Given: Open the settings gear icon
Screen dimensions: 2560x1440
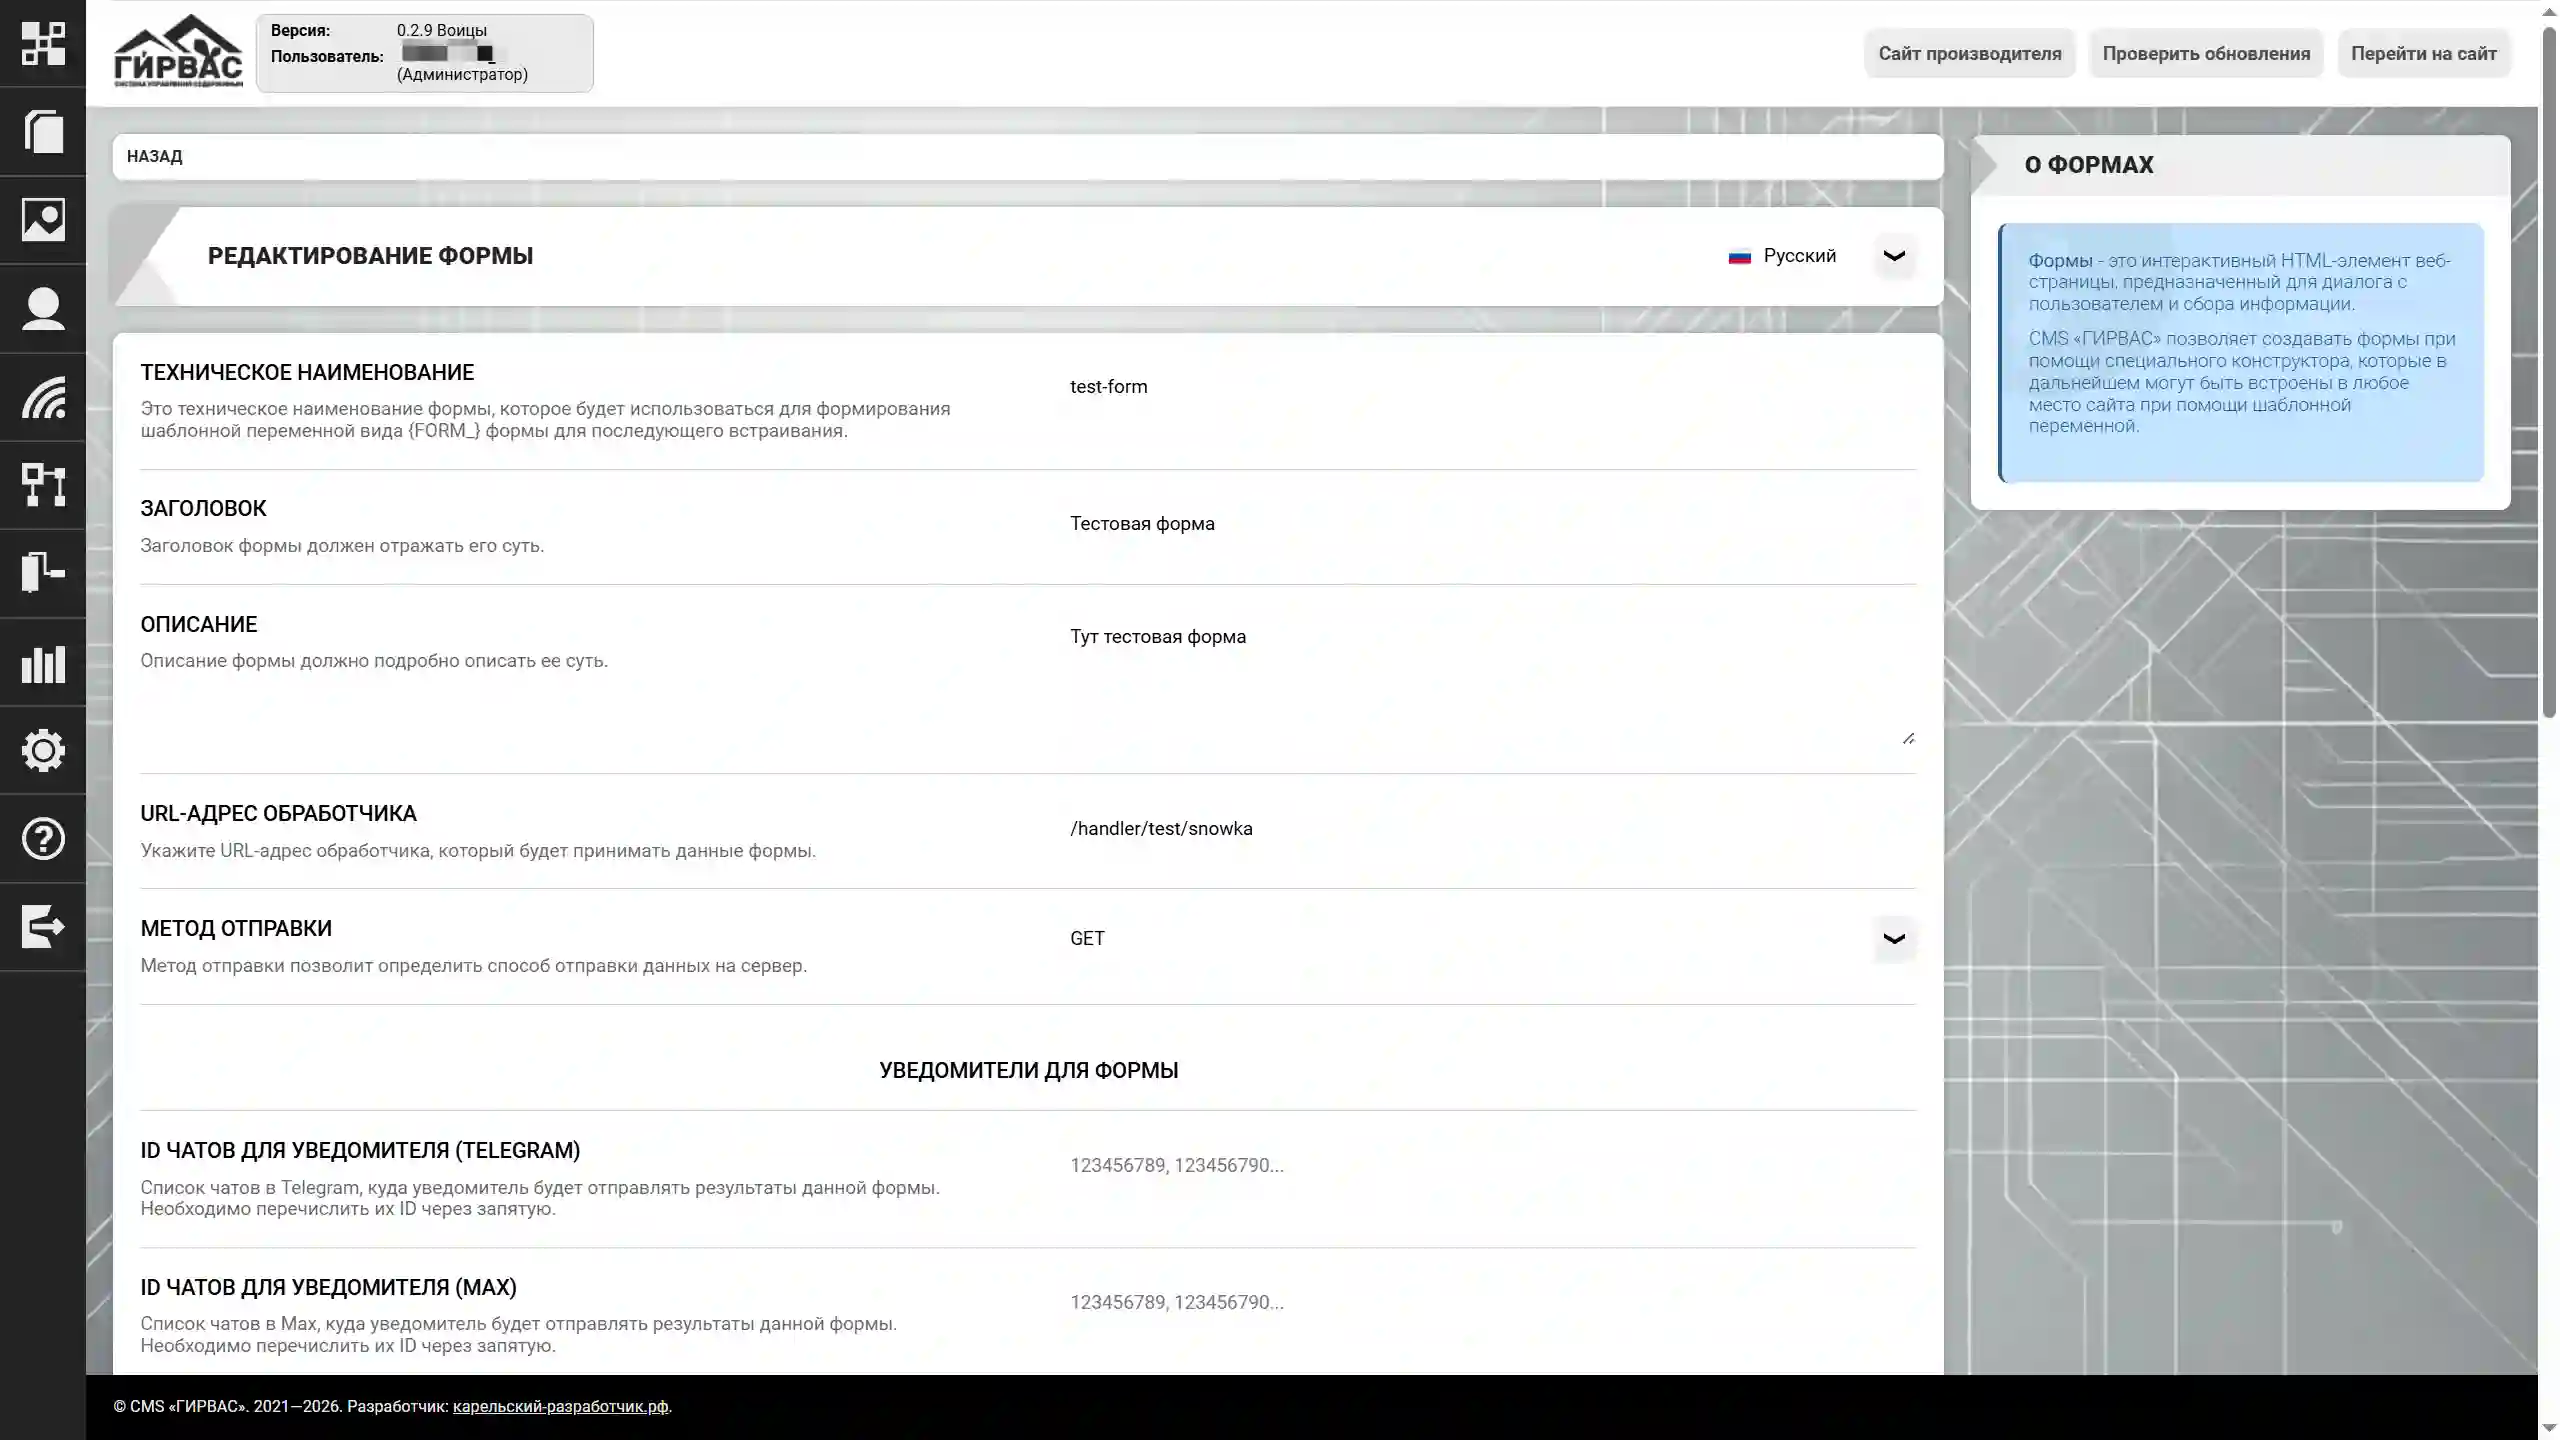Looking at the screenshot, I should point(44,751).
